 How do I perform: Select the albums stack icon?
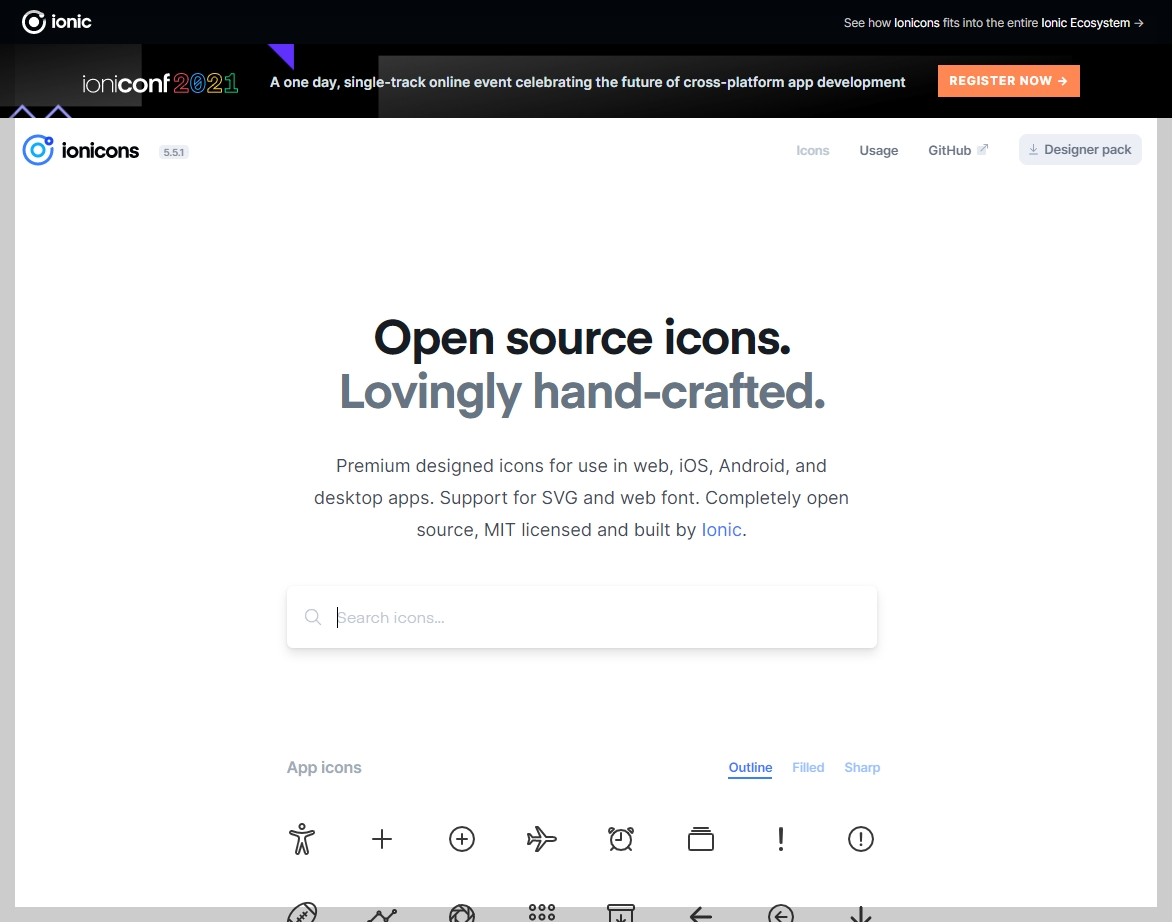pyautogui.click(x=701, y=838)
